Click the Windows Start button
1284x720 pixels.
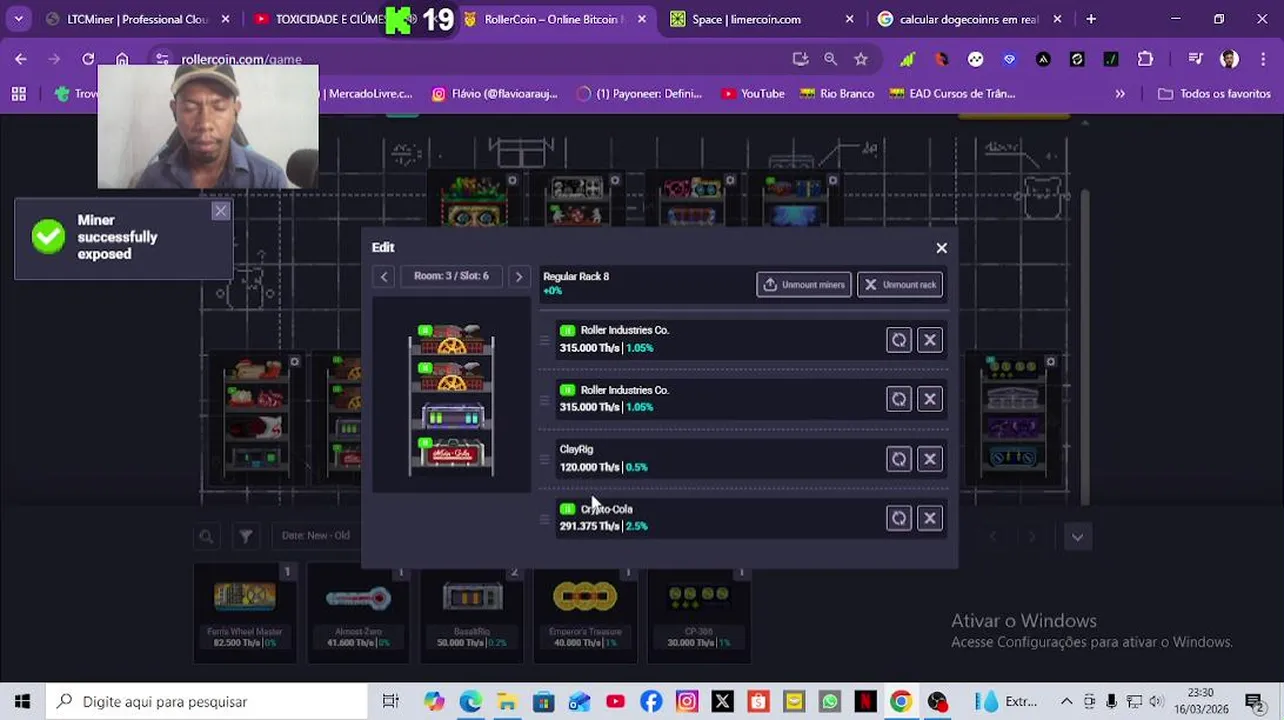(22, 702)
